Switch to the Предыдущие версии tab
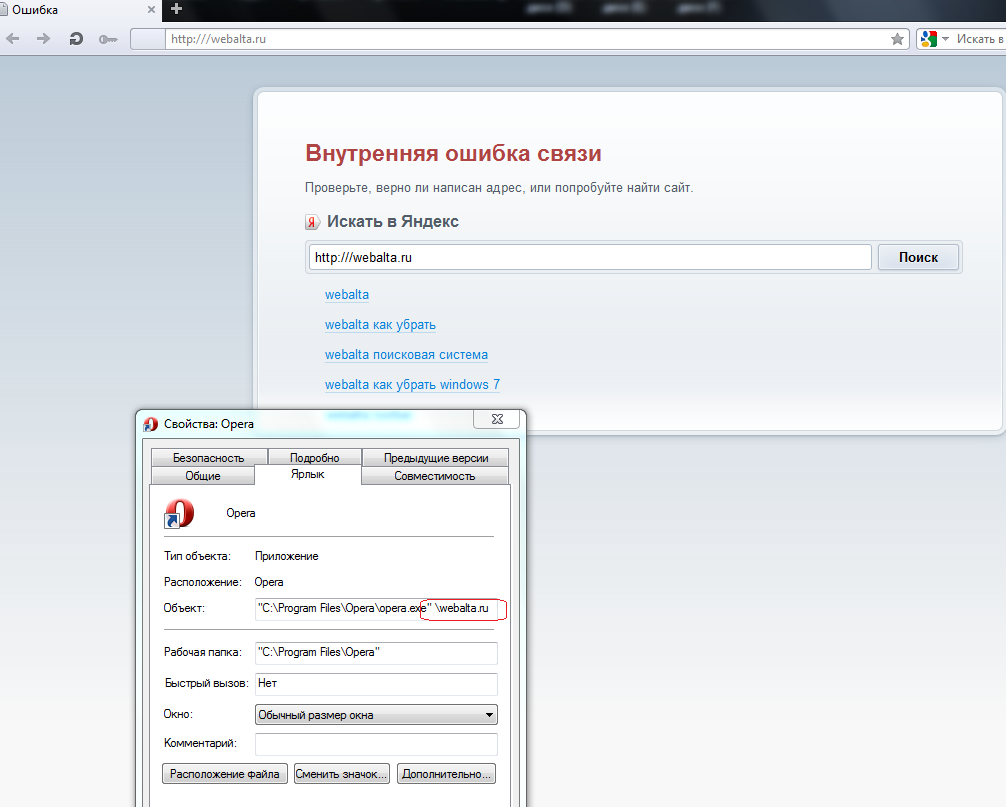 (436, 457)
